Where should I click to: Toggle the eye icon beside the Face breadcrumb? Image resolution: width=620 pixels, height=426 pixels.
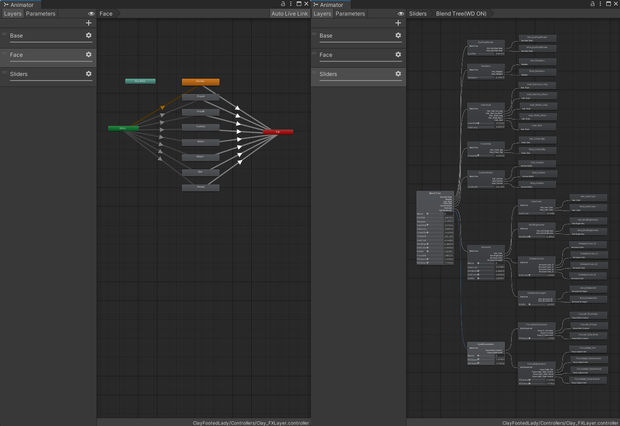click(x=91, y=13)
